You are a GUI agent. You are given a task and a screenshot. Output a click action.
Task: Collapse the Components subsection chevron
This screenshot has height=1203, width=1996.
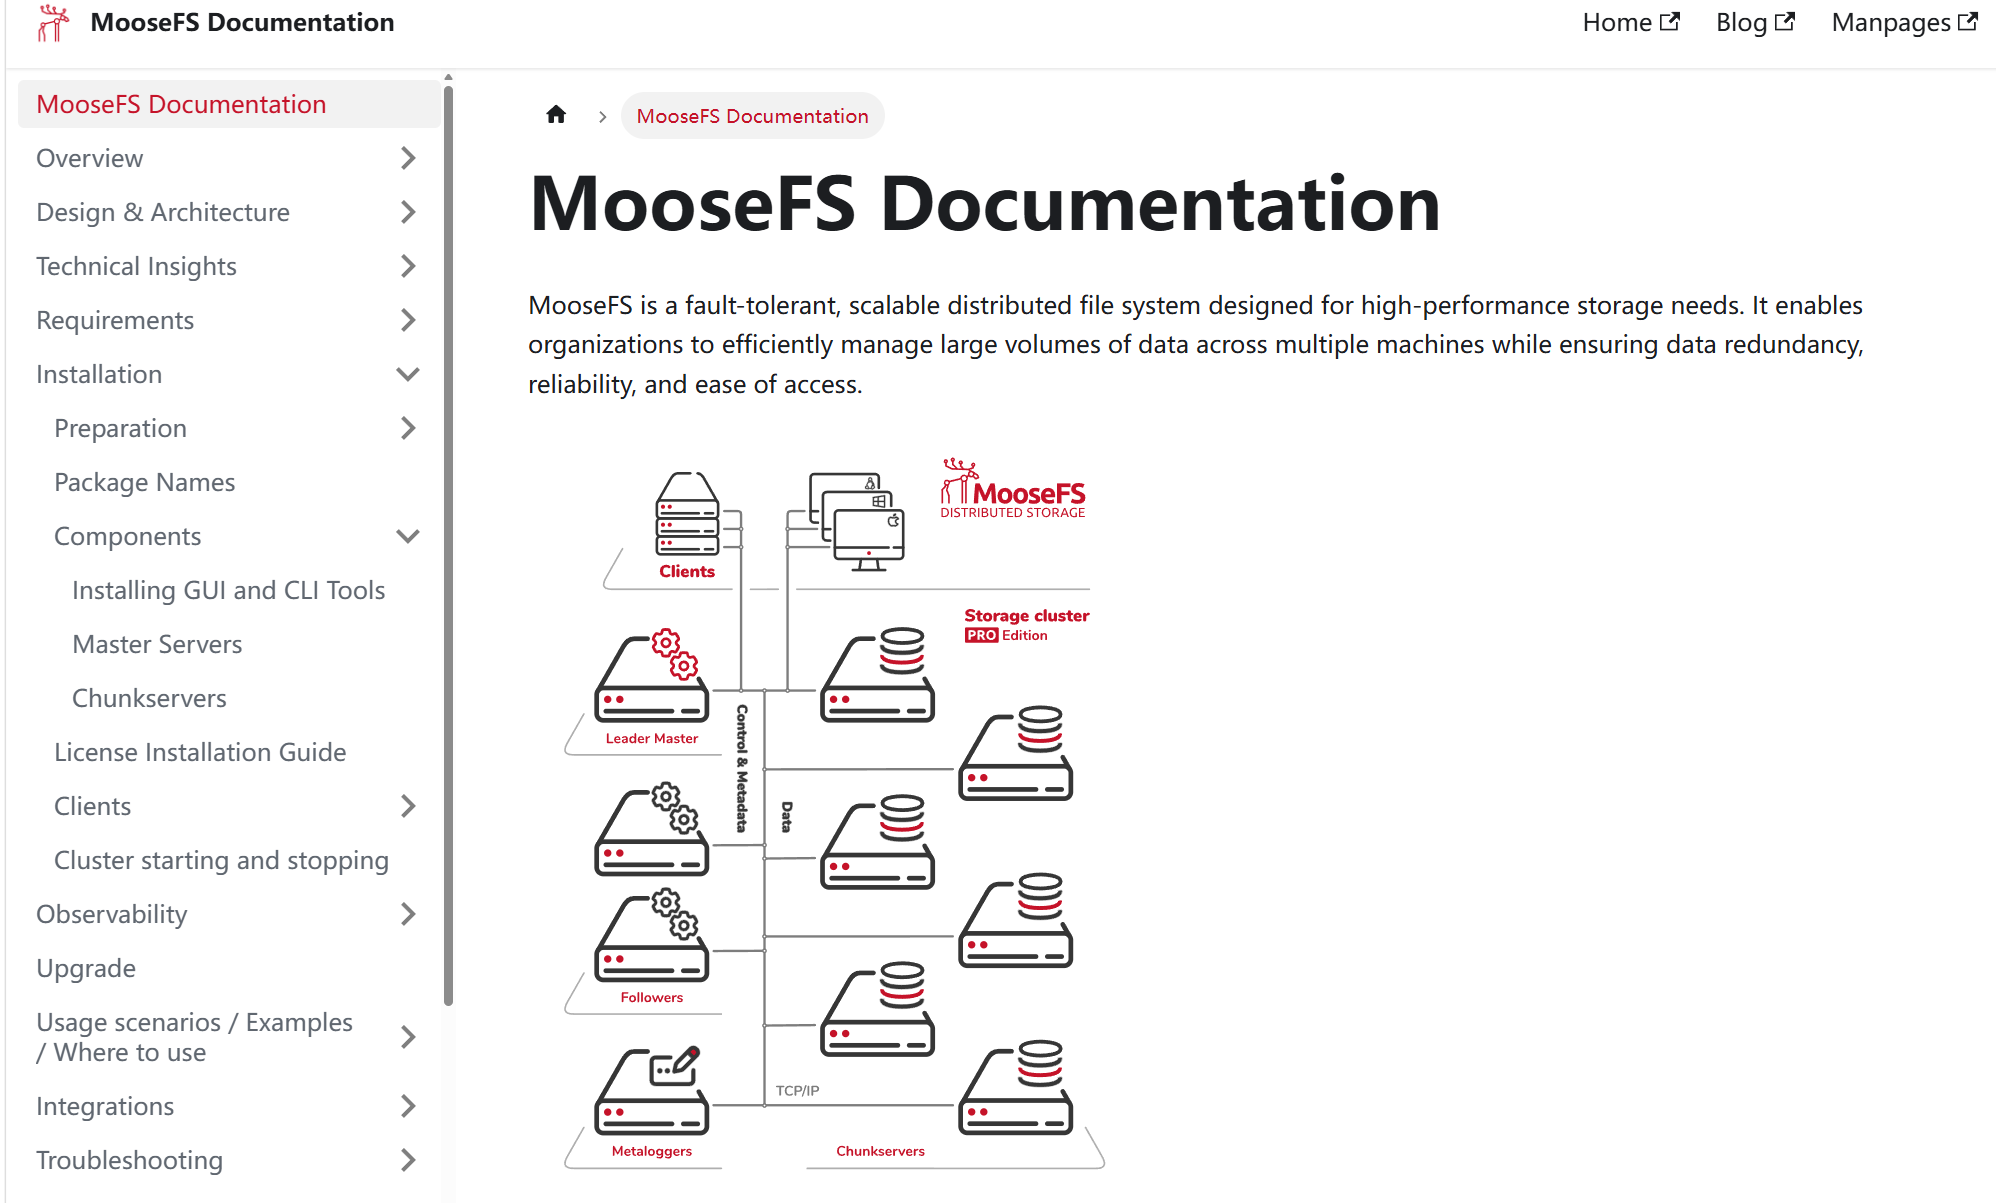tap(408, 536)
